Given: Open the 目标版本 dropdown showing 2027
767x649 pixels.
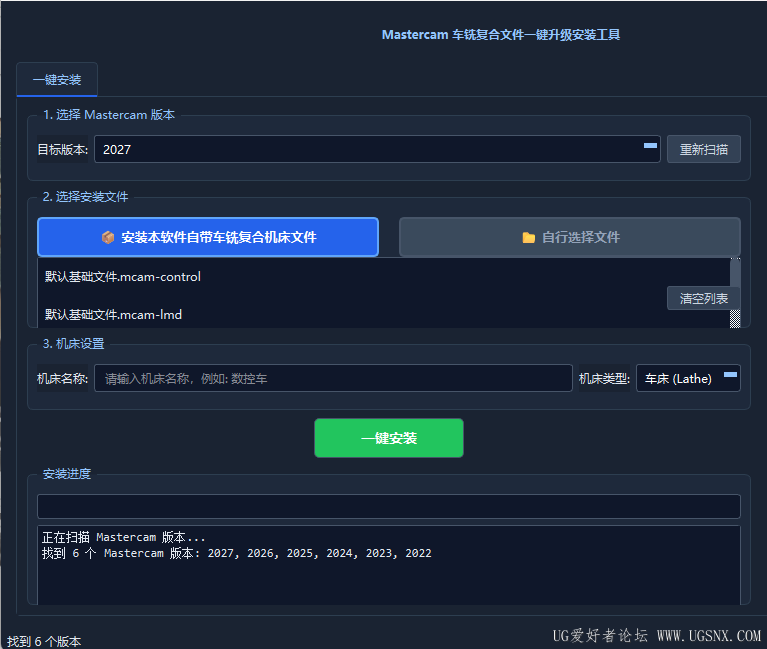Looking at the screenshot, I should pyautogui.click(x=377, y=149).
